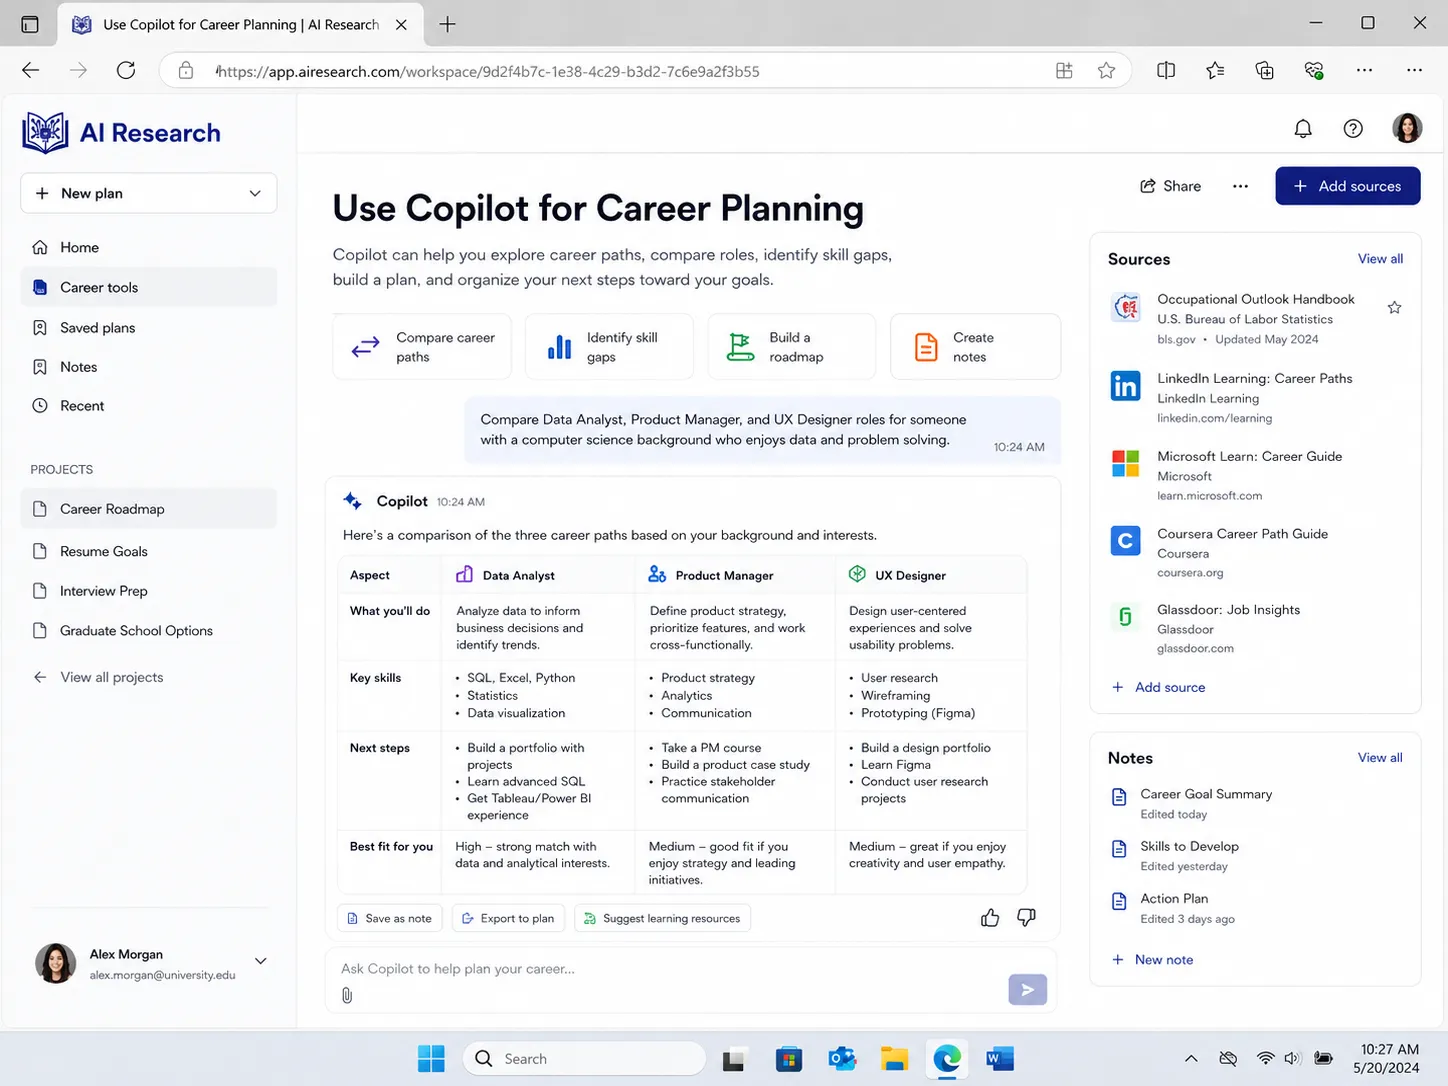Attach a file with the paperclip icon

[347, 995]
